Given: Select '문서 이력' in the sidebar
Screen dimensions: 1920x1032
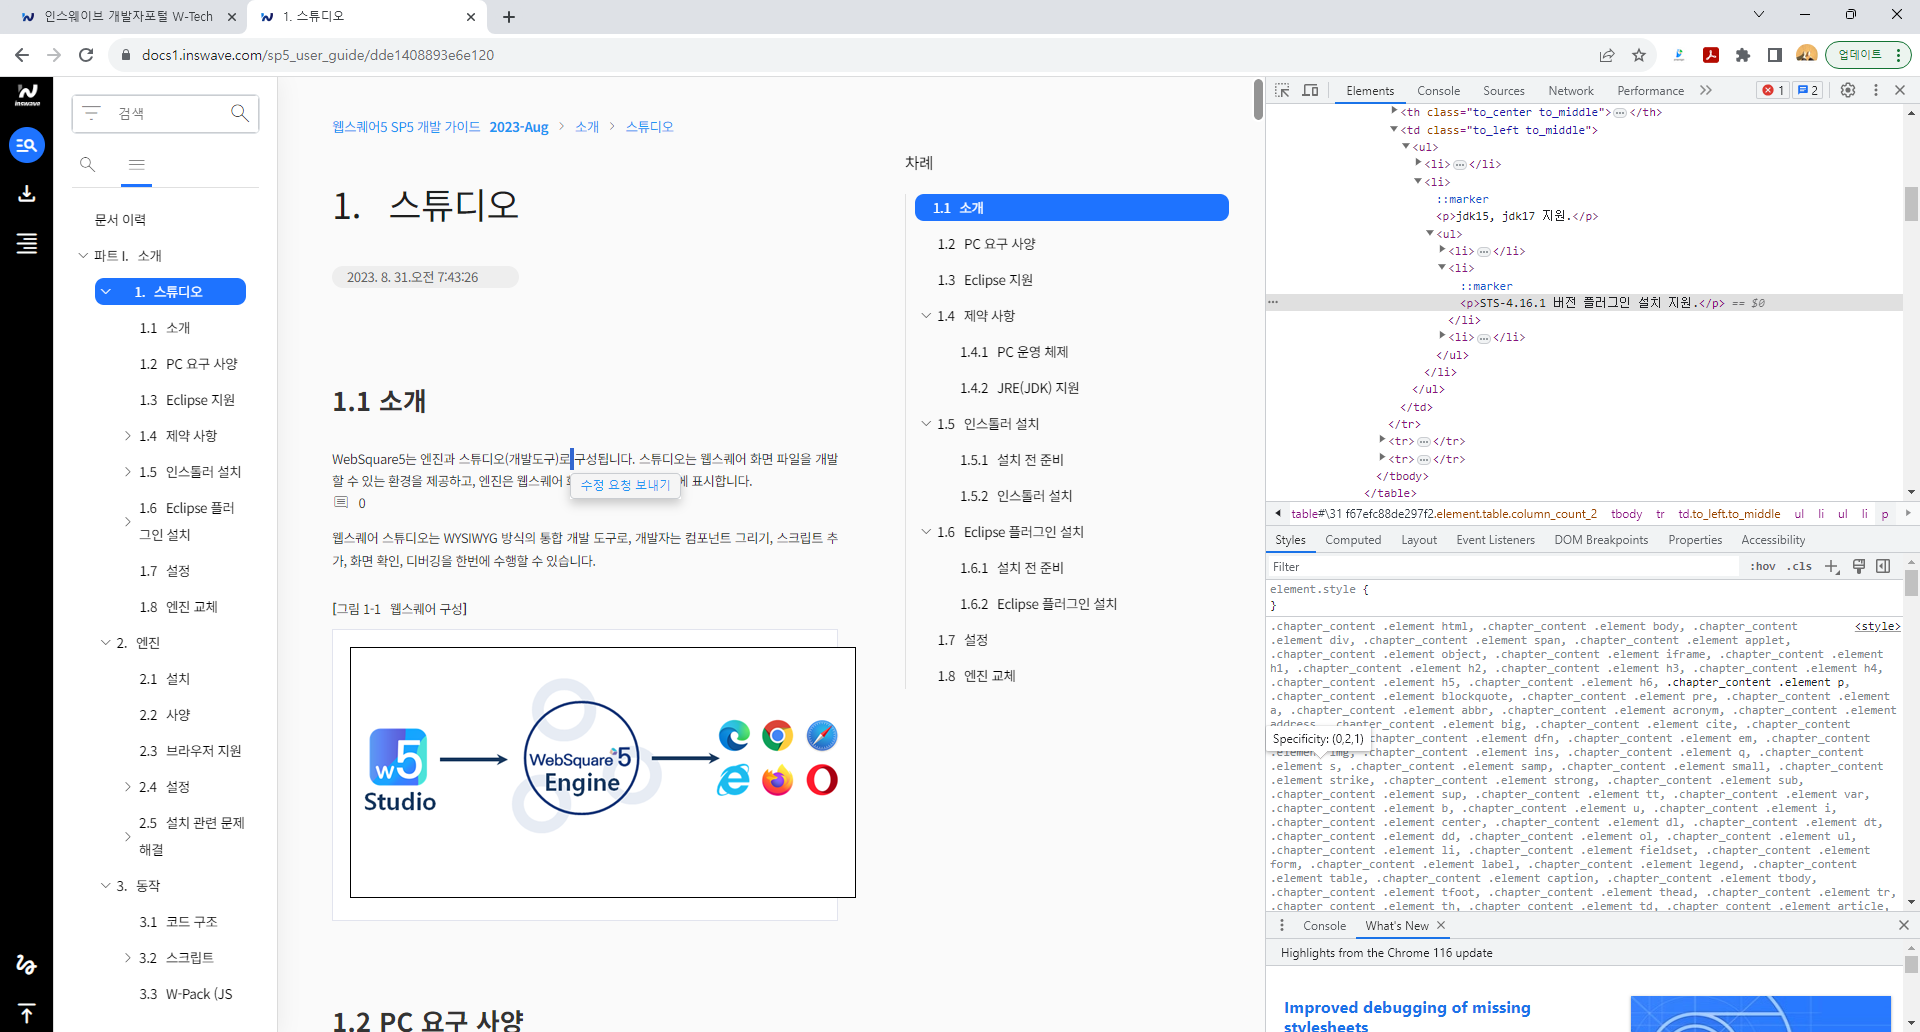Looking at the screenshot, I should pyautogui.click(x=120, y=219).
